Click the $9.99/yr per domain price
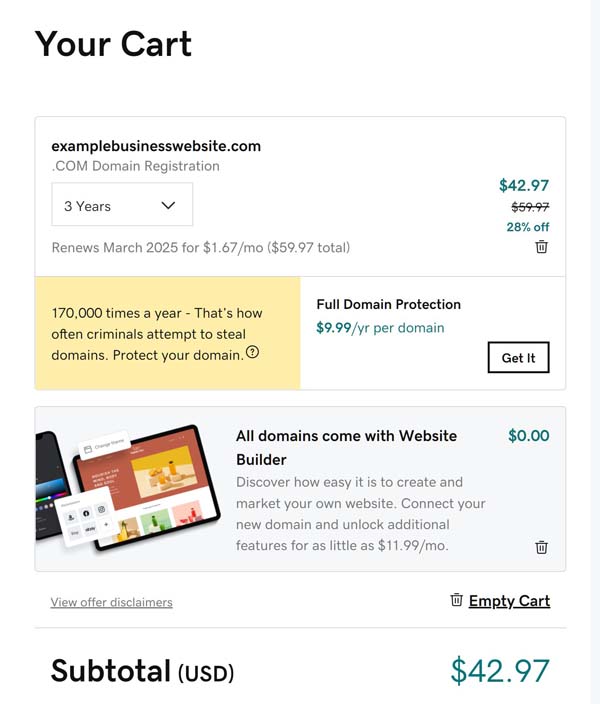Screen dimensions: 600x704 click(380, 328)
